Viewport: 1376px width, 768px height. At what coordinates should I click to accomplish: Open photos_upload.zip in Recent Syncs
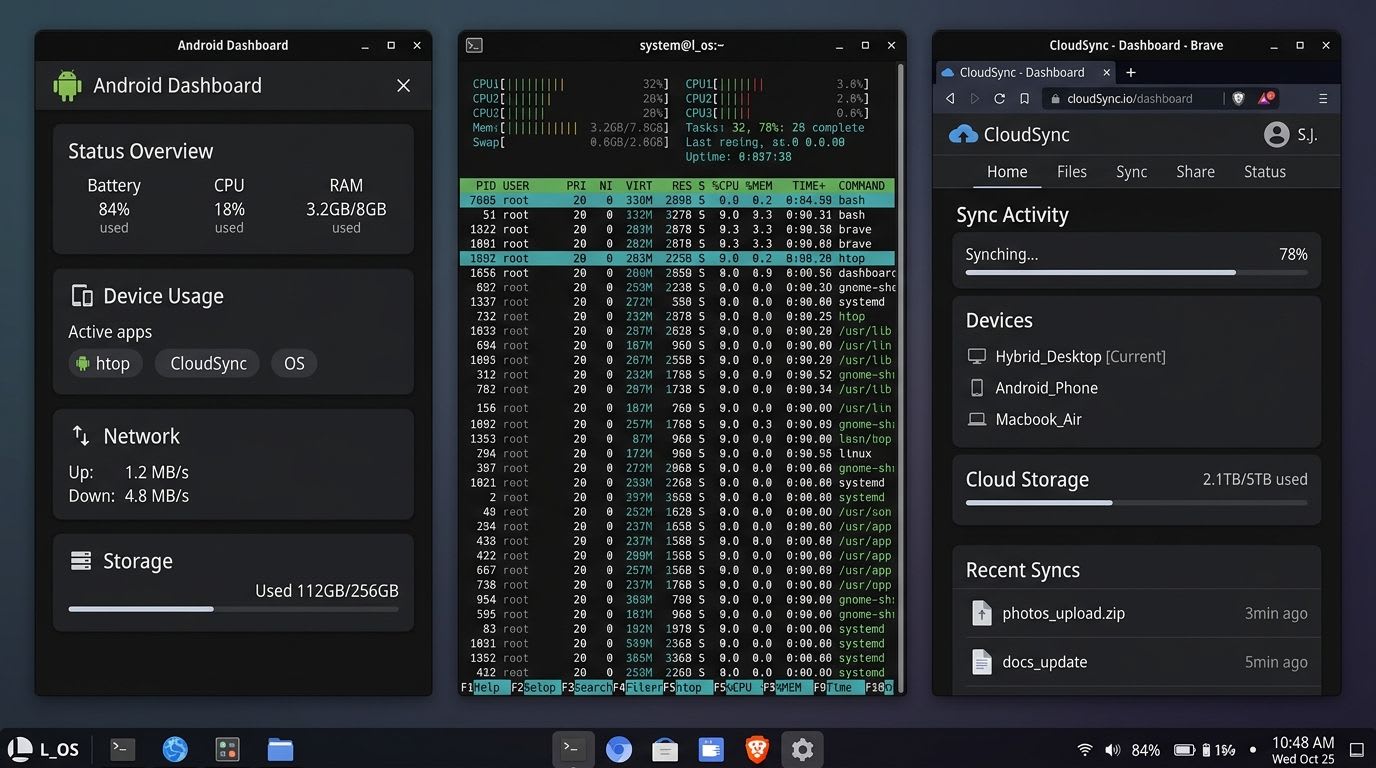pyautogui.click(x=1136, y=613)
